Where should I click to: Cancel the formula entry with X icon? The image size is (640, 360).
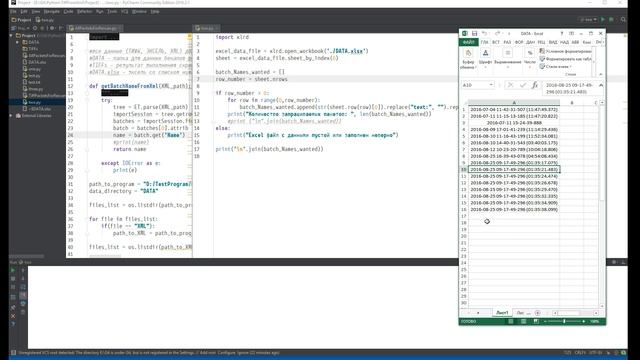[x=510, y=85]
